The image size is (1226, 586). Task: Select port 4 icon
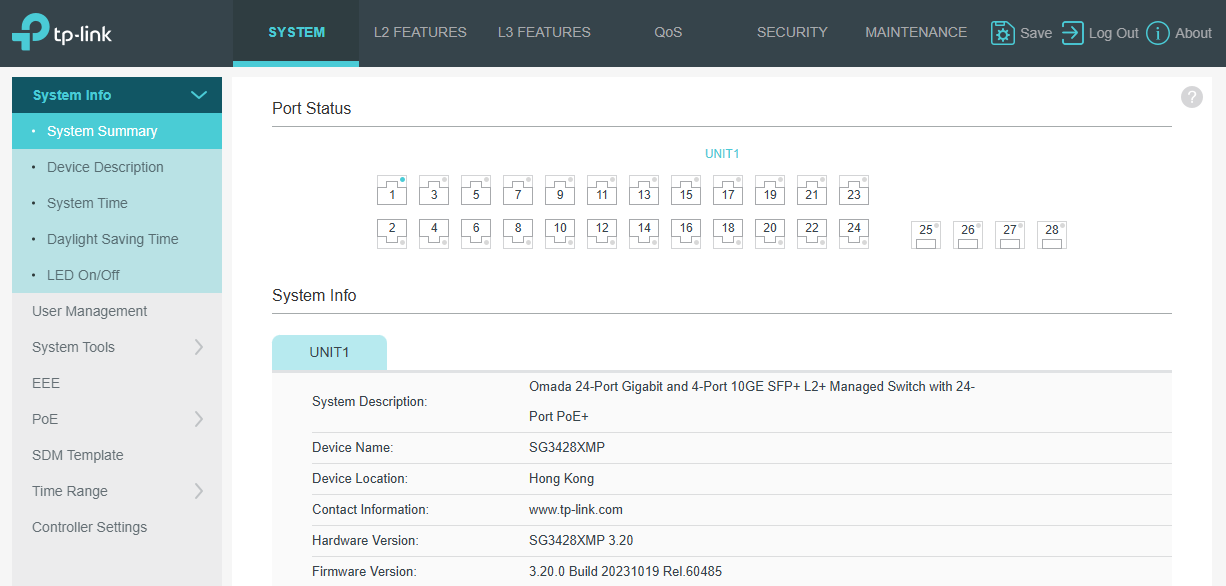pyautogui.click(x=434, y=233)
